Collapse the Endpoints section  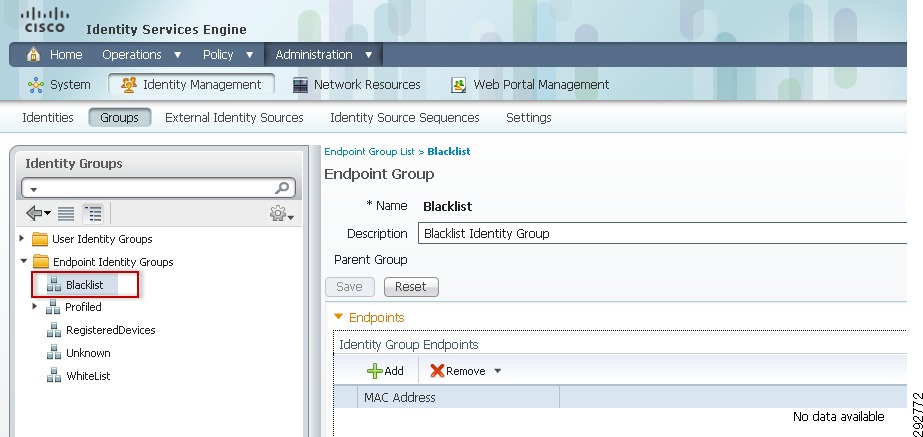pos(338,317)
